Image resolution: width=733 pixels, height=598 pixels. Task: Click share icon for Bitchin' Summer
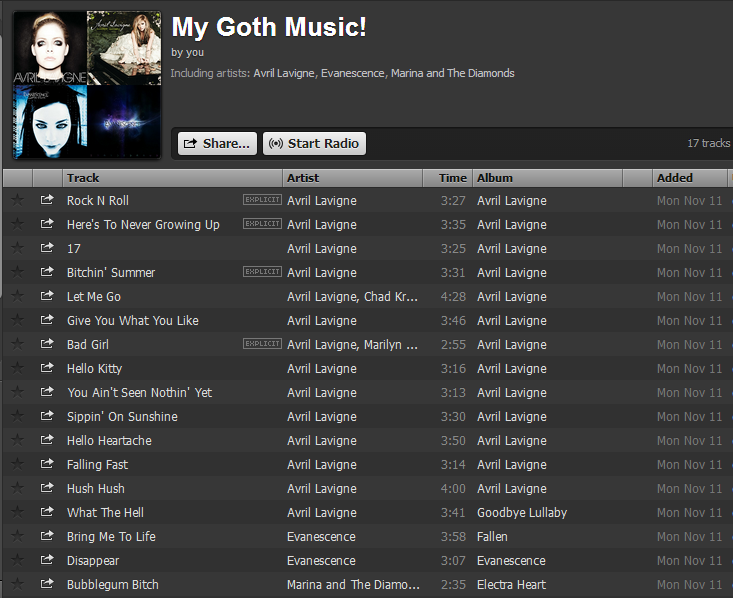tap(47, 272)
